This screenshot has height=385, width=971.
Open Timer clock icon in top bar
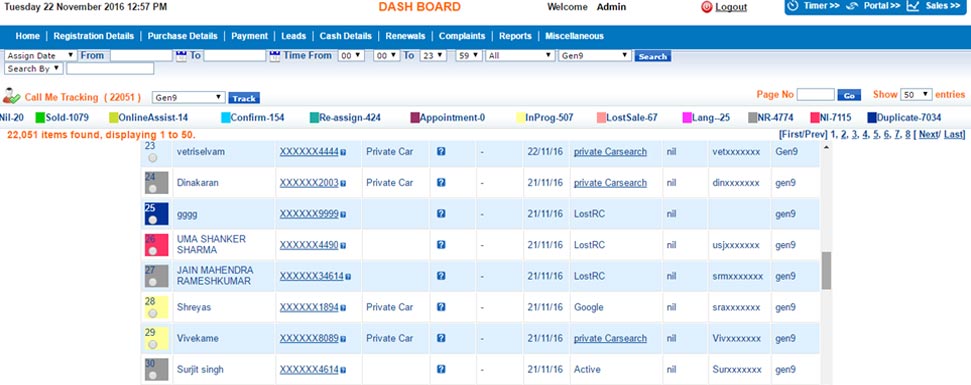793,6
